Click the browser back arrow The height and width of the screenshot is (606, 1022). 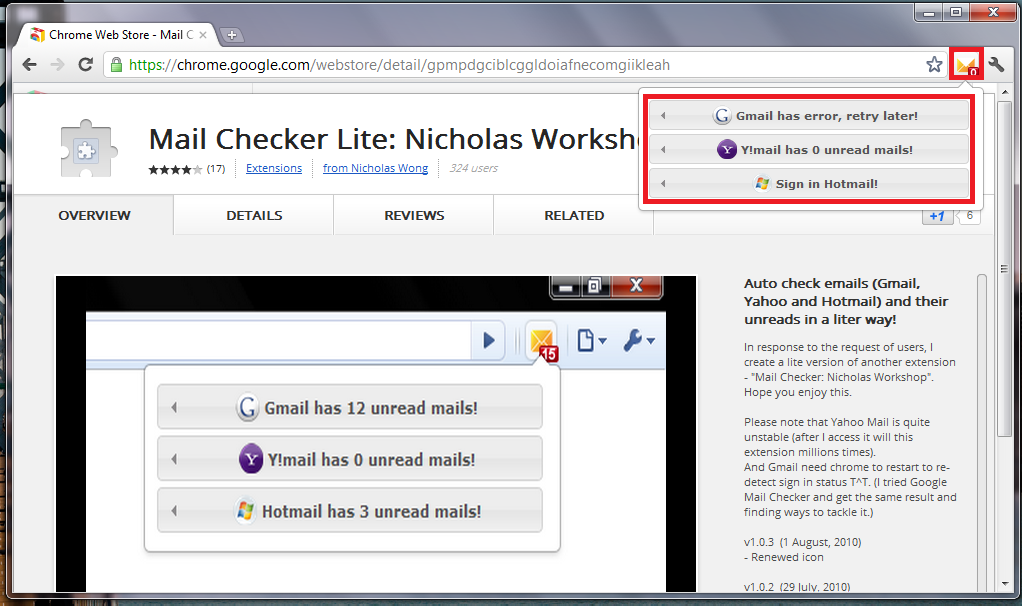click(29, 65)
